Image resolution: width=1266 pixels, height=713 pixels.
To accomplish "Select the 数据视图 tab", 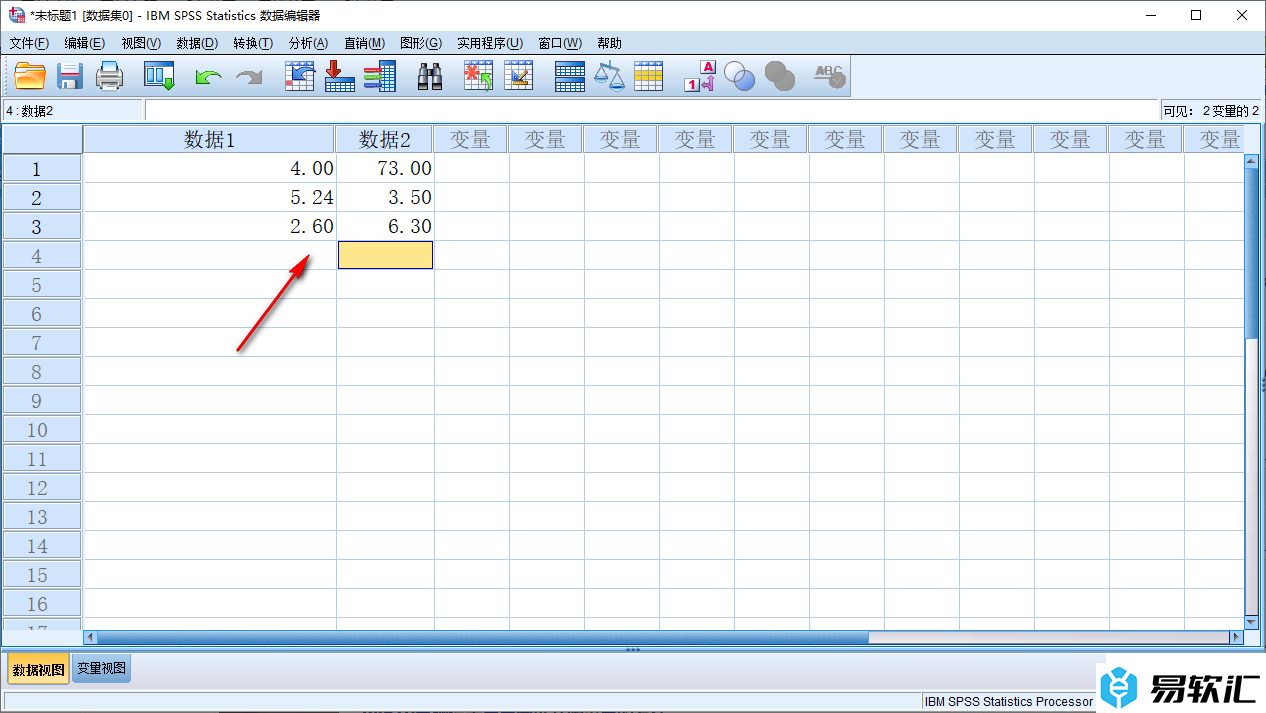I will point(38,669).
